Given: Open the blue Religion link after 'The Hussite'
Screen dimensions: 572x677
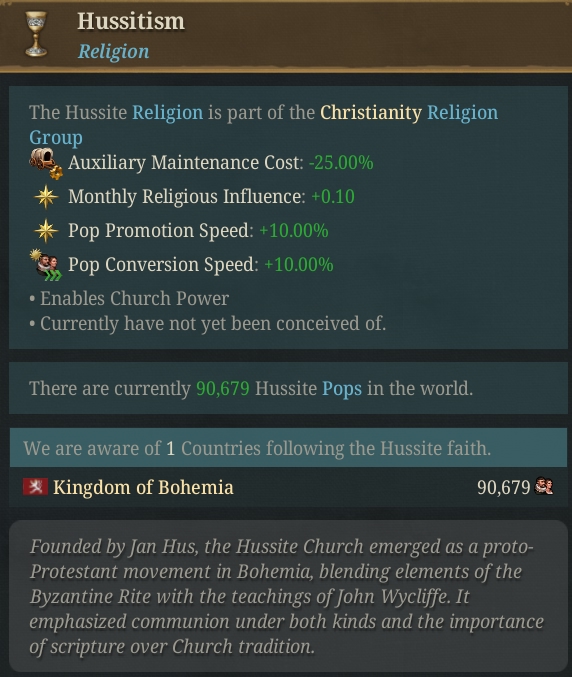Looking at the screenshot, I should coord(167,113).
